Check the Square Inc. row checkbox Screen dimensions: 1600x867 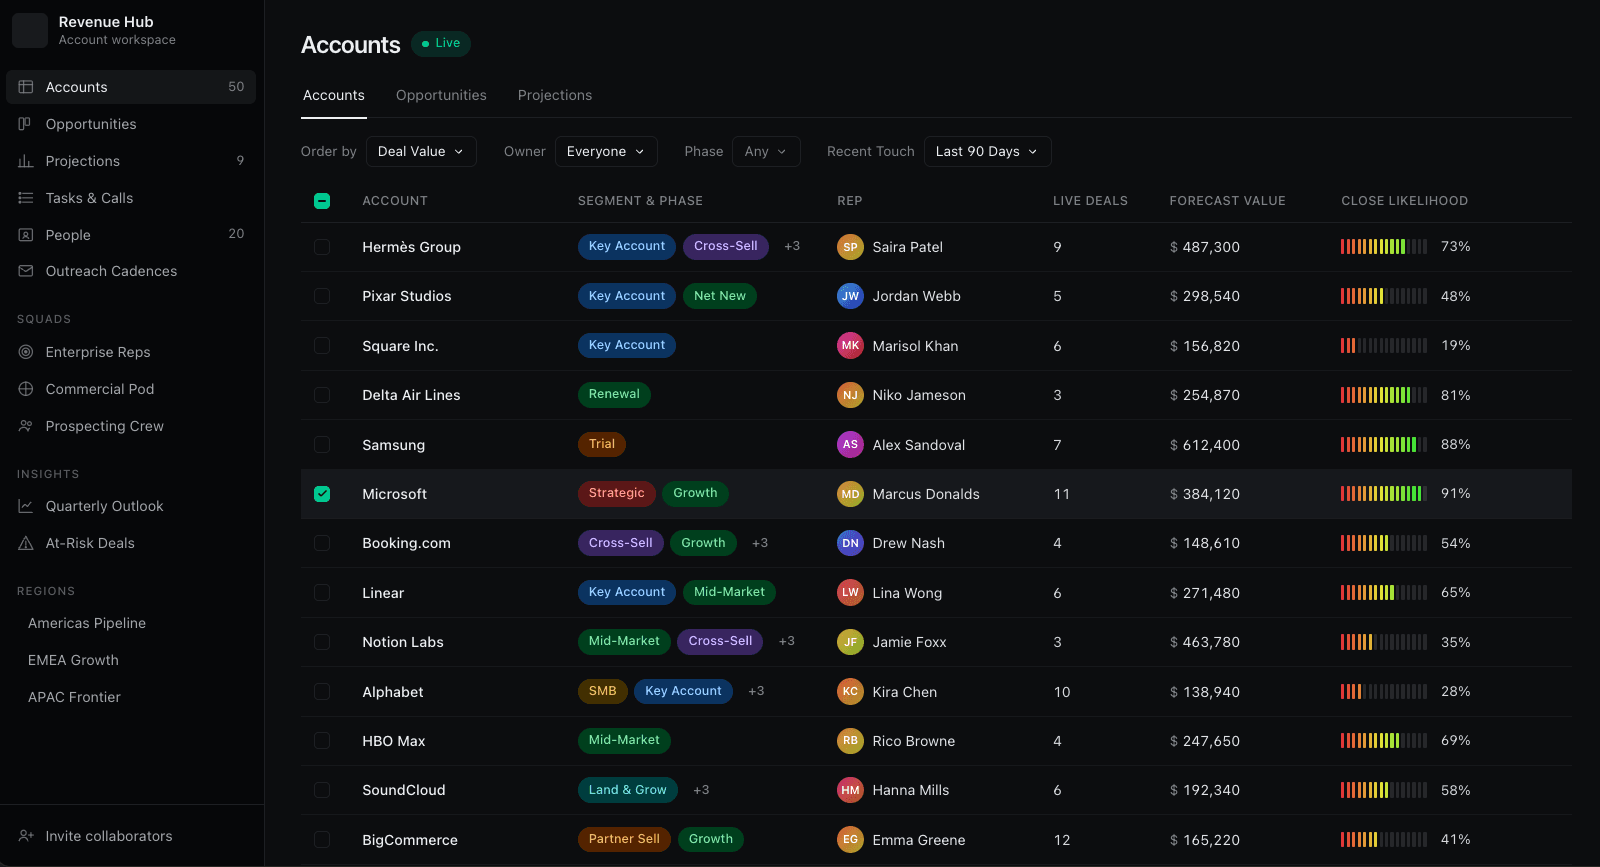[322, 346]
